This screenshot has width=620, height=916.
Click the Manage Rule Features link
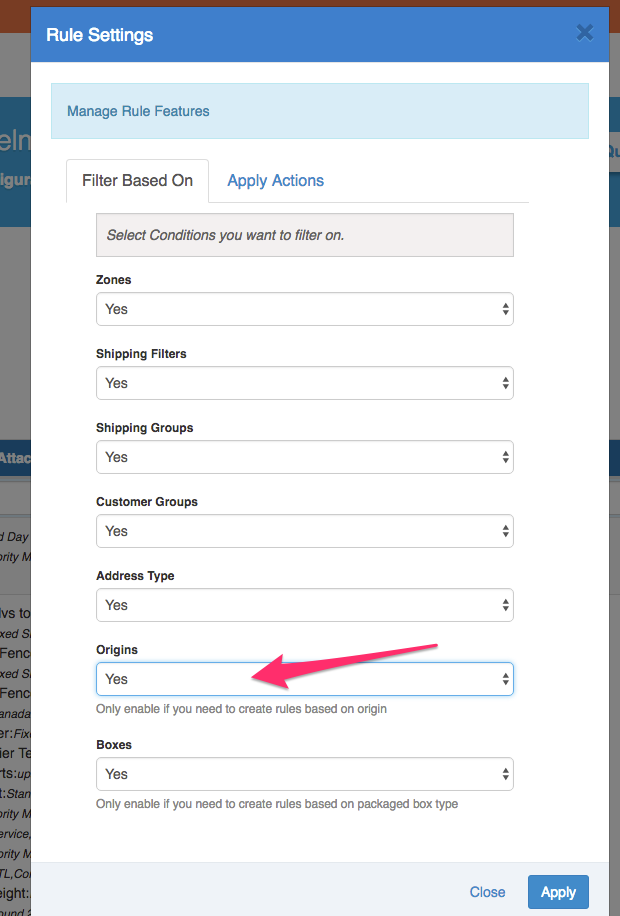coord(138,111)
